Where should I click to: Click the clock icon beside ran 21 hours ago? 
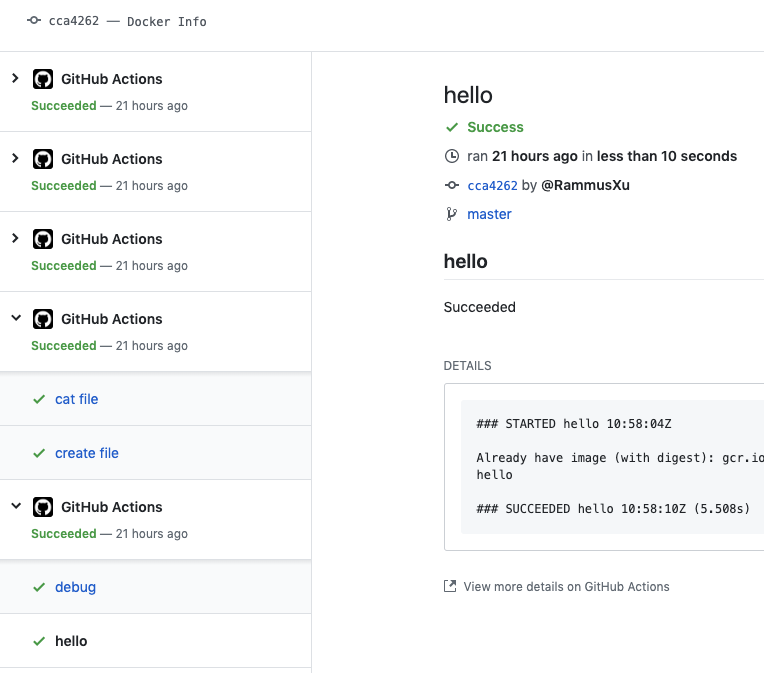click(452, 156)
